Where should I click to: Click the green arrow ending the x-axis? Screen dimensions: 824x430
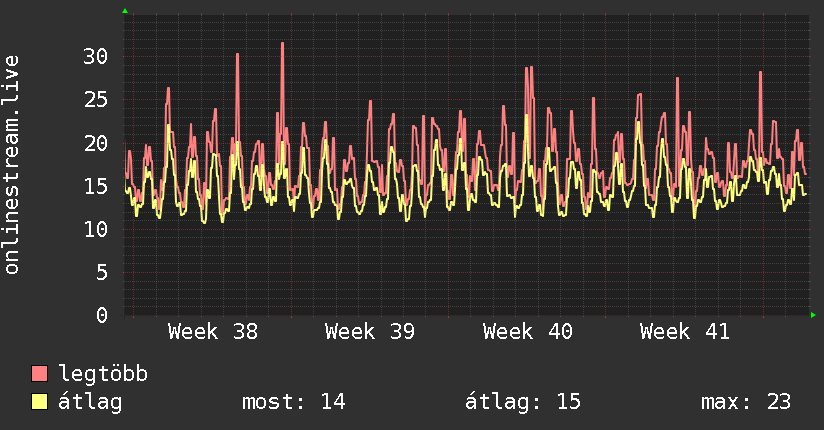point(813,315)
